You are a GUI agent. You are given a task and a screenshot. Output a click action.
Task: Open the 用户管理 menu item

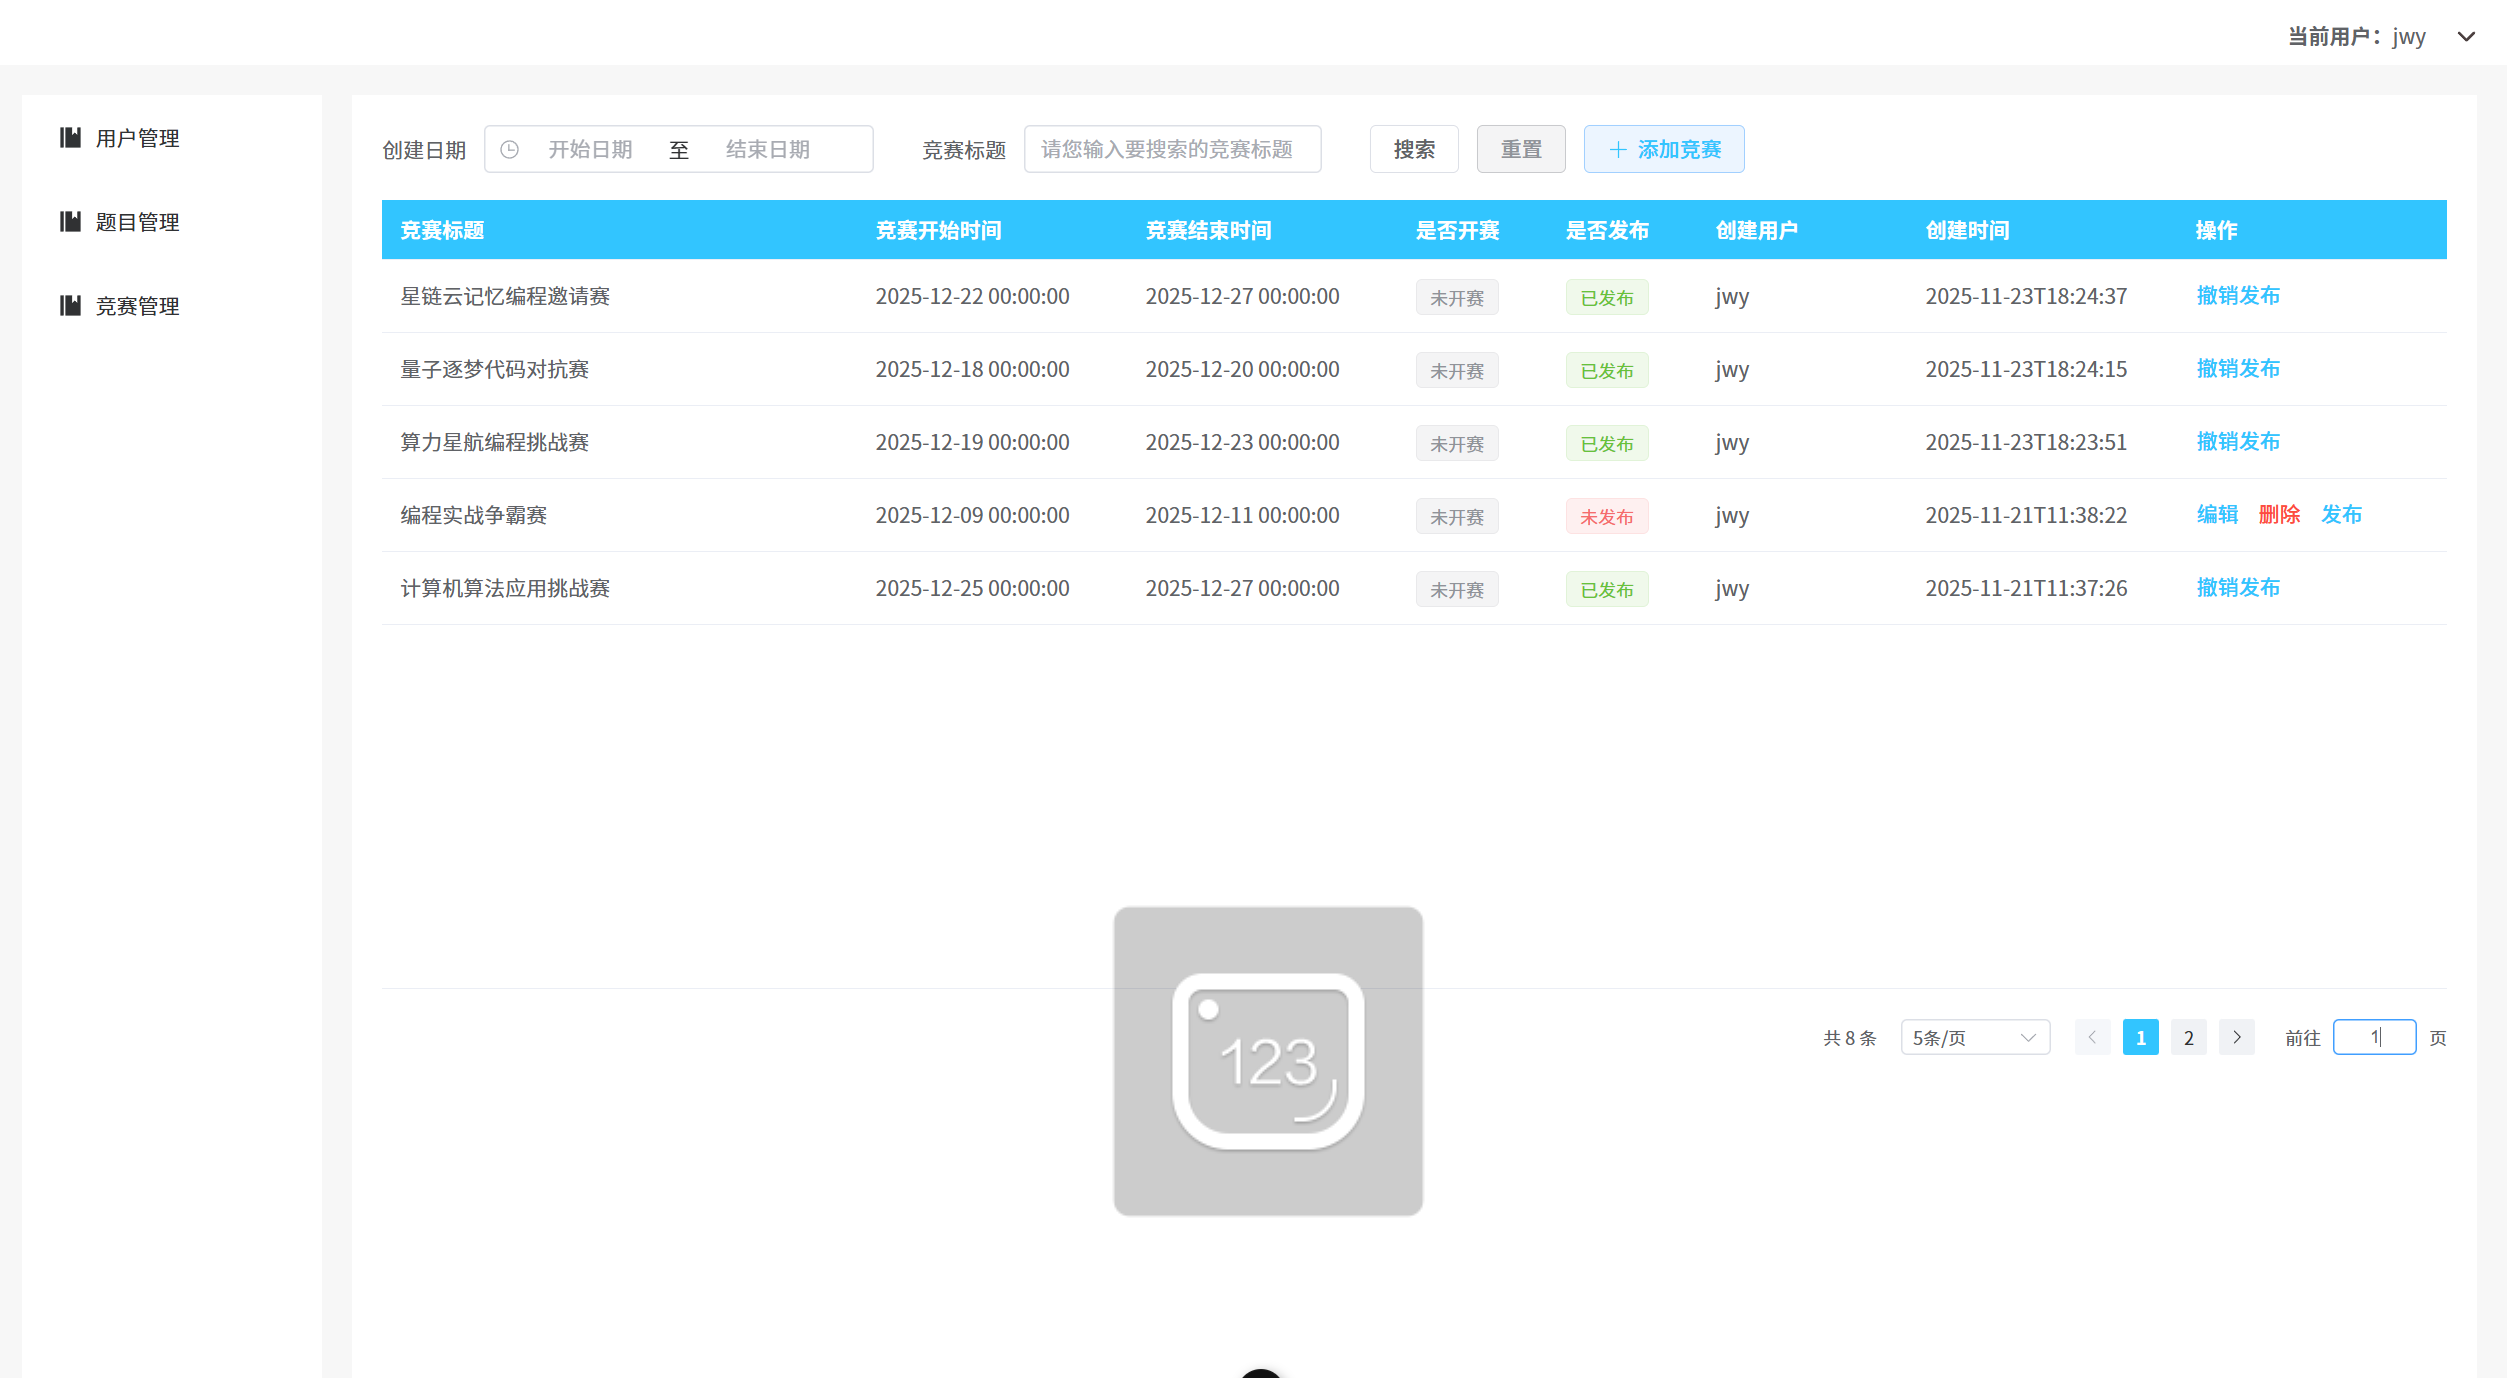(x=137, y=138)
